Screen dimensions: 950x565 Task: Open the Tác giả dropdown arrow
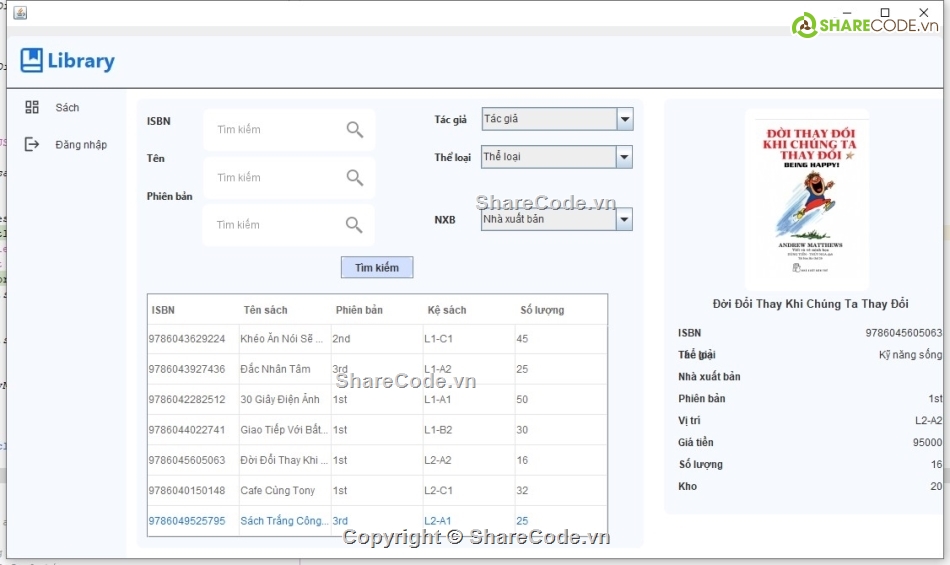625,119
